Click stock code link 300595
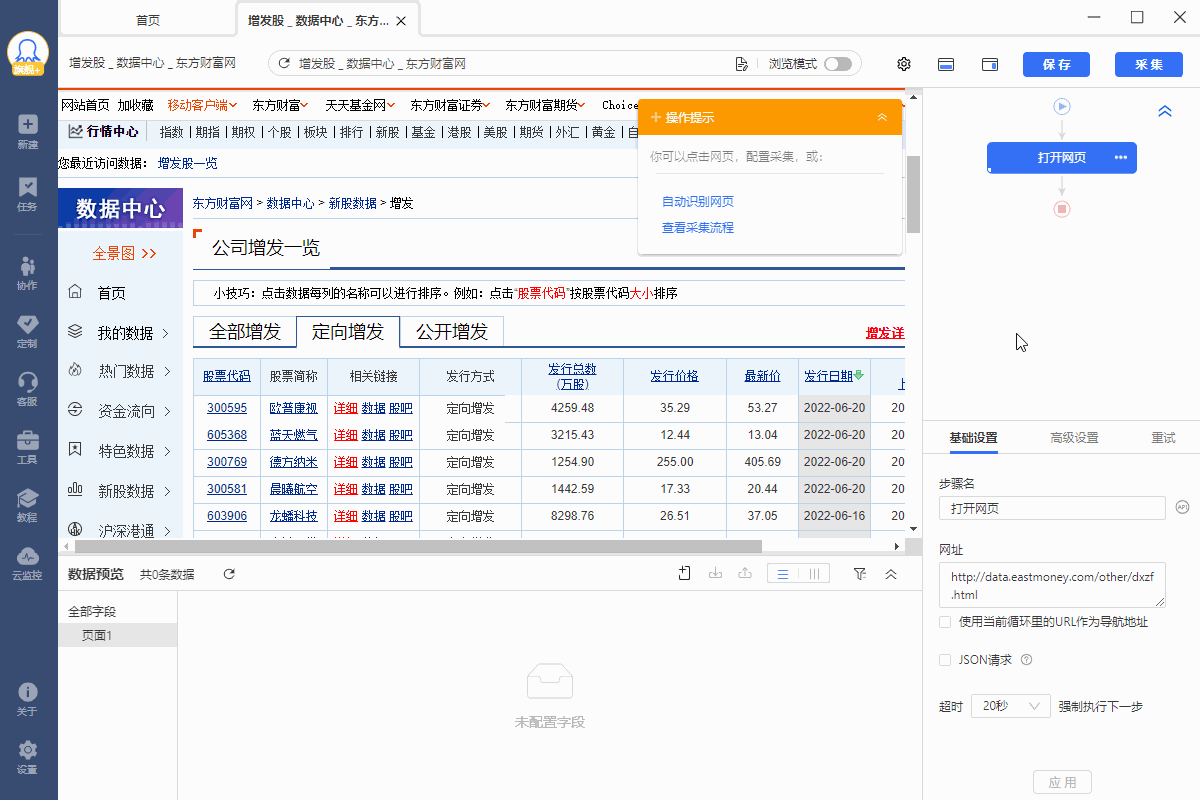 (227, 408)
